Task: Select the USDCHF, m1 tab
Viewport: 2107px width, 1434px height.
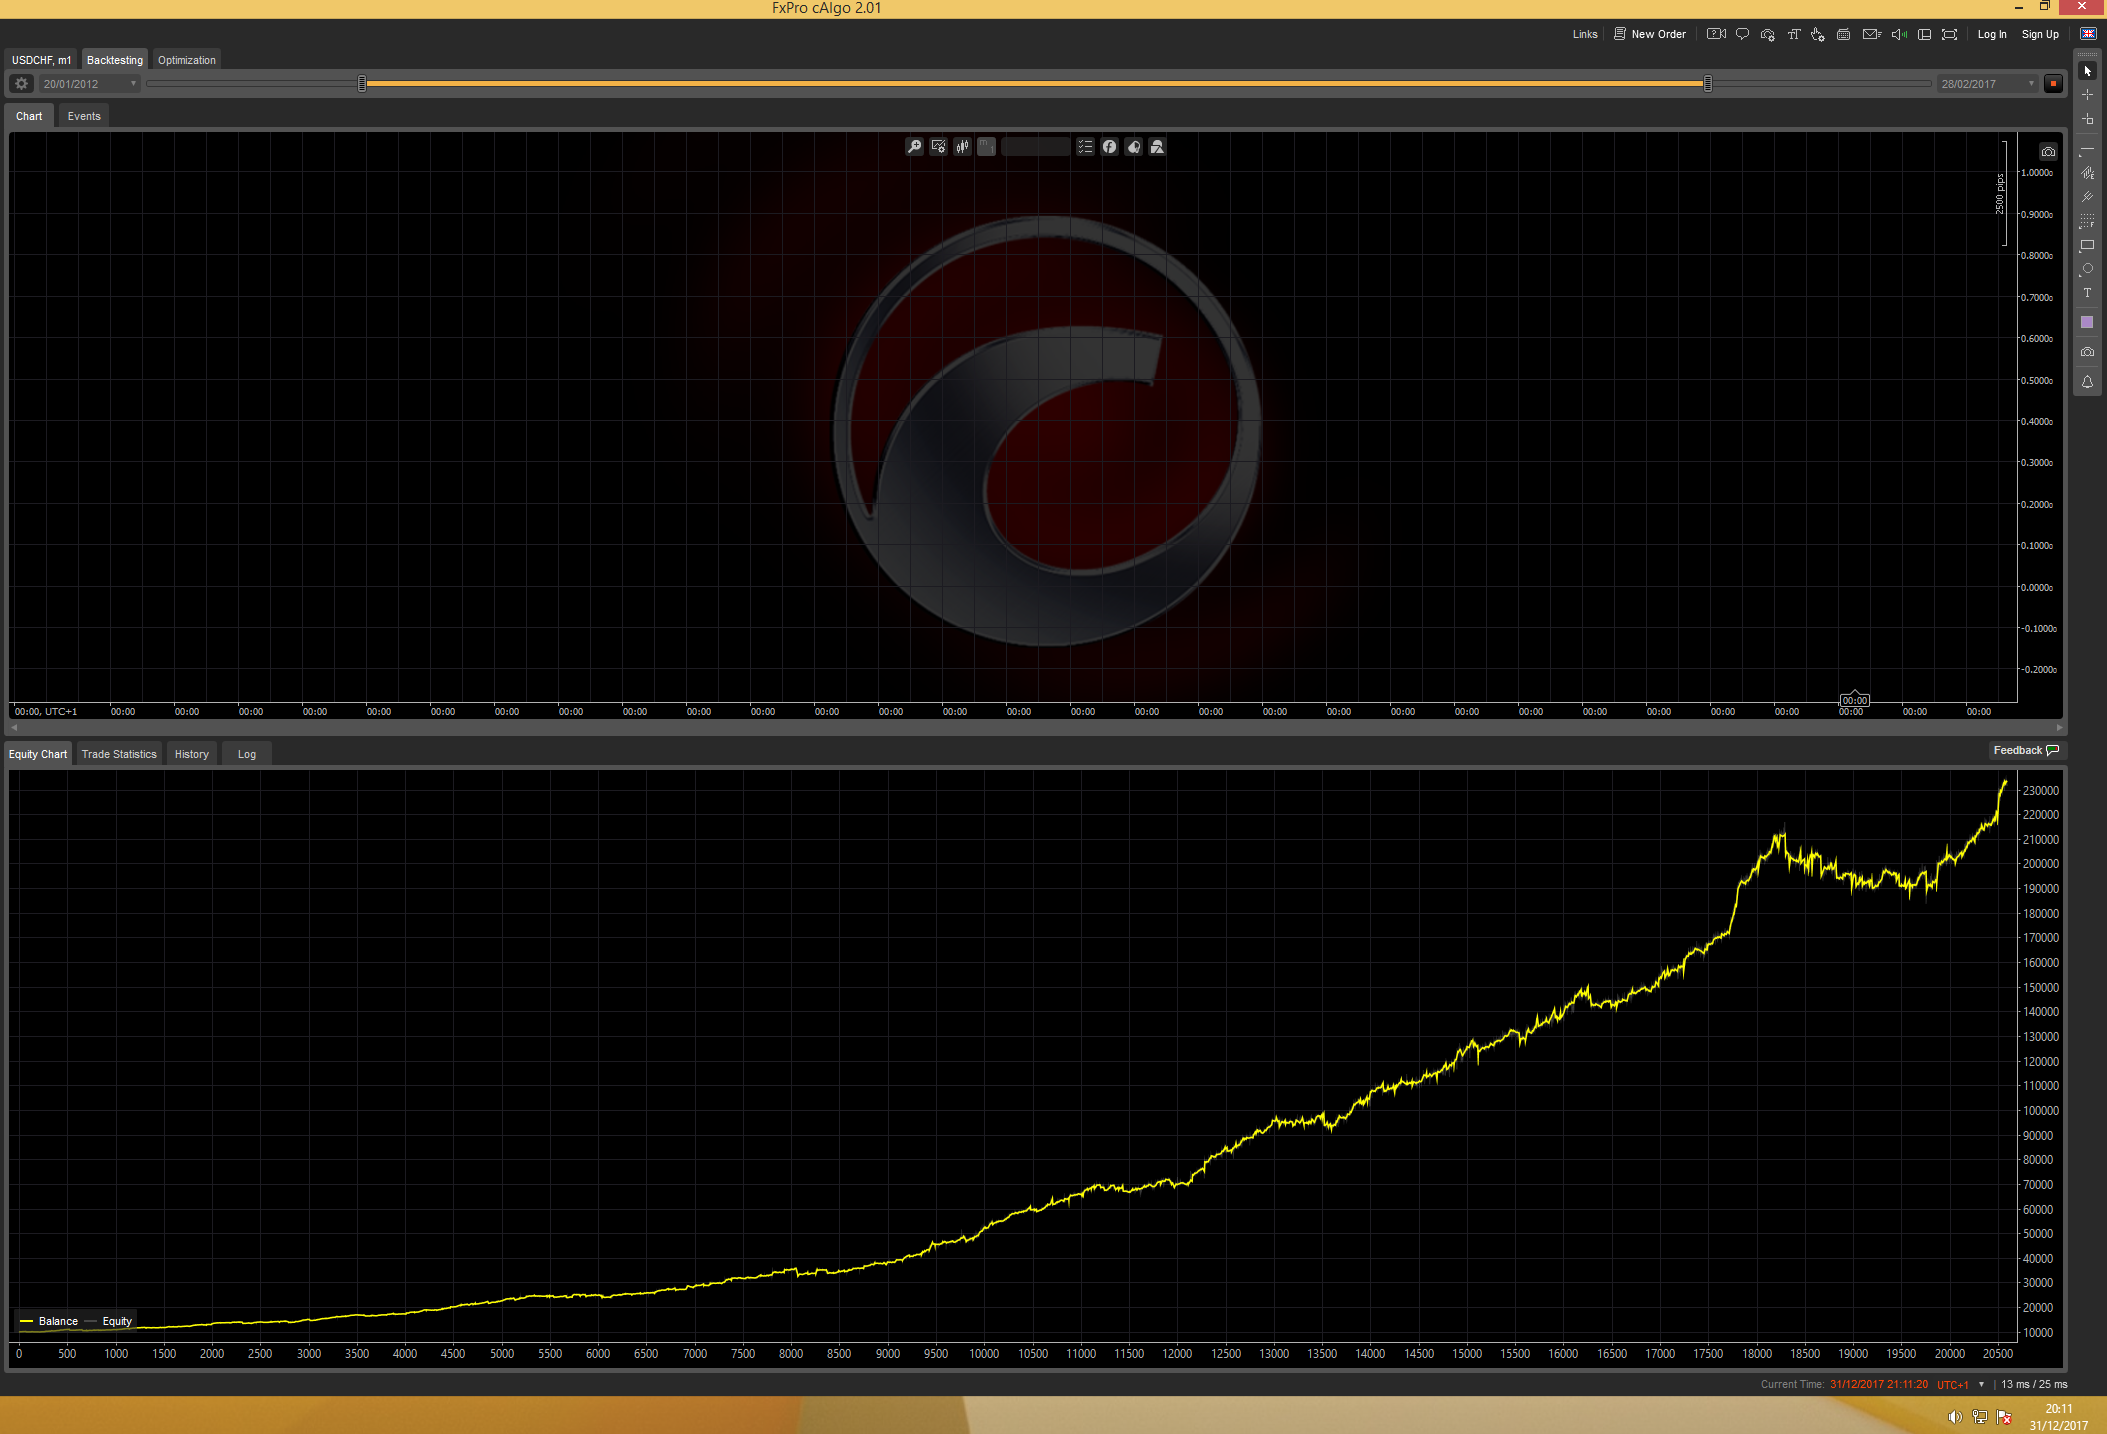Action: pos(41,60)
